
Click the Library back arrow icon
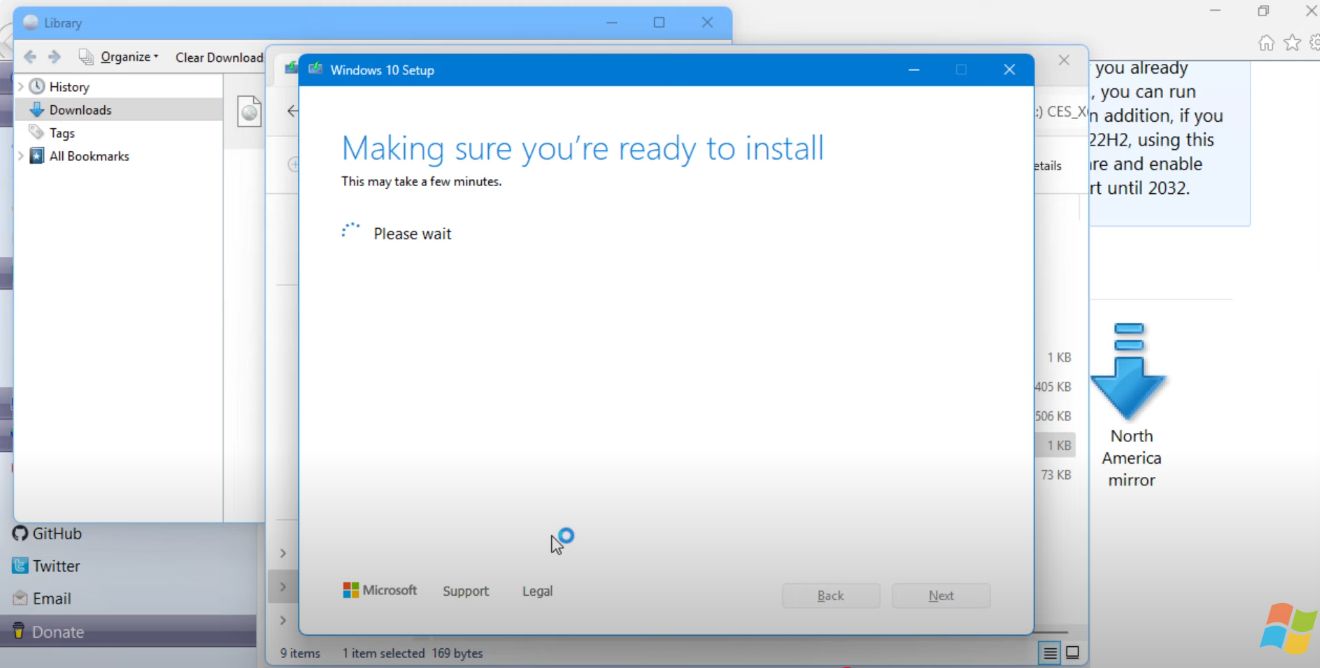pyautogui.click(x=30, y=57)
